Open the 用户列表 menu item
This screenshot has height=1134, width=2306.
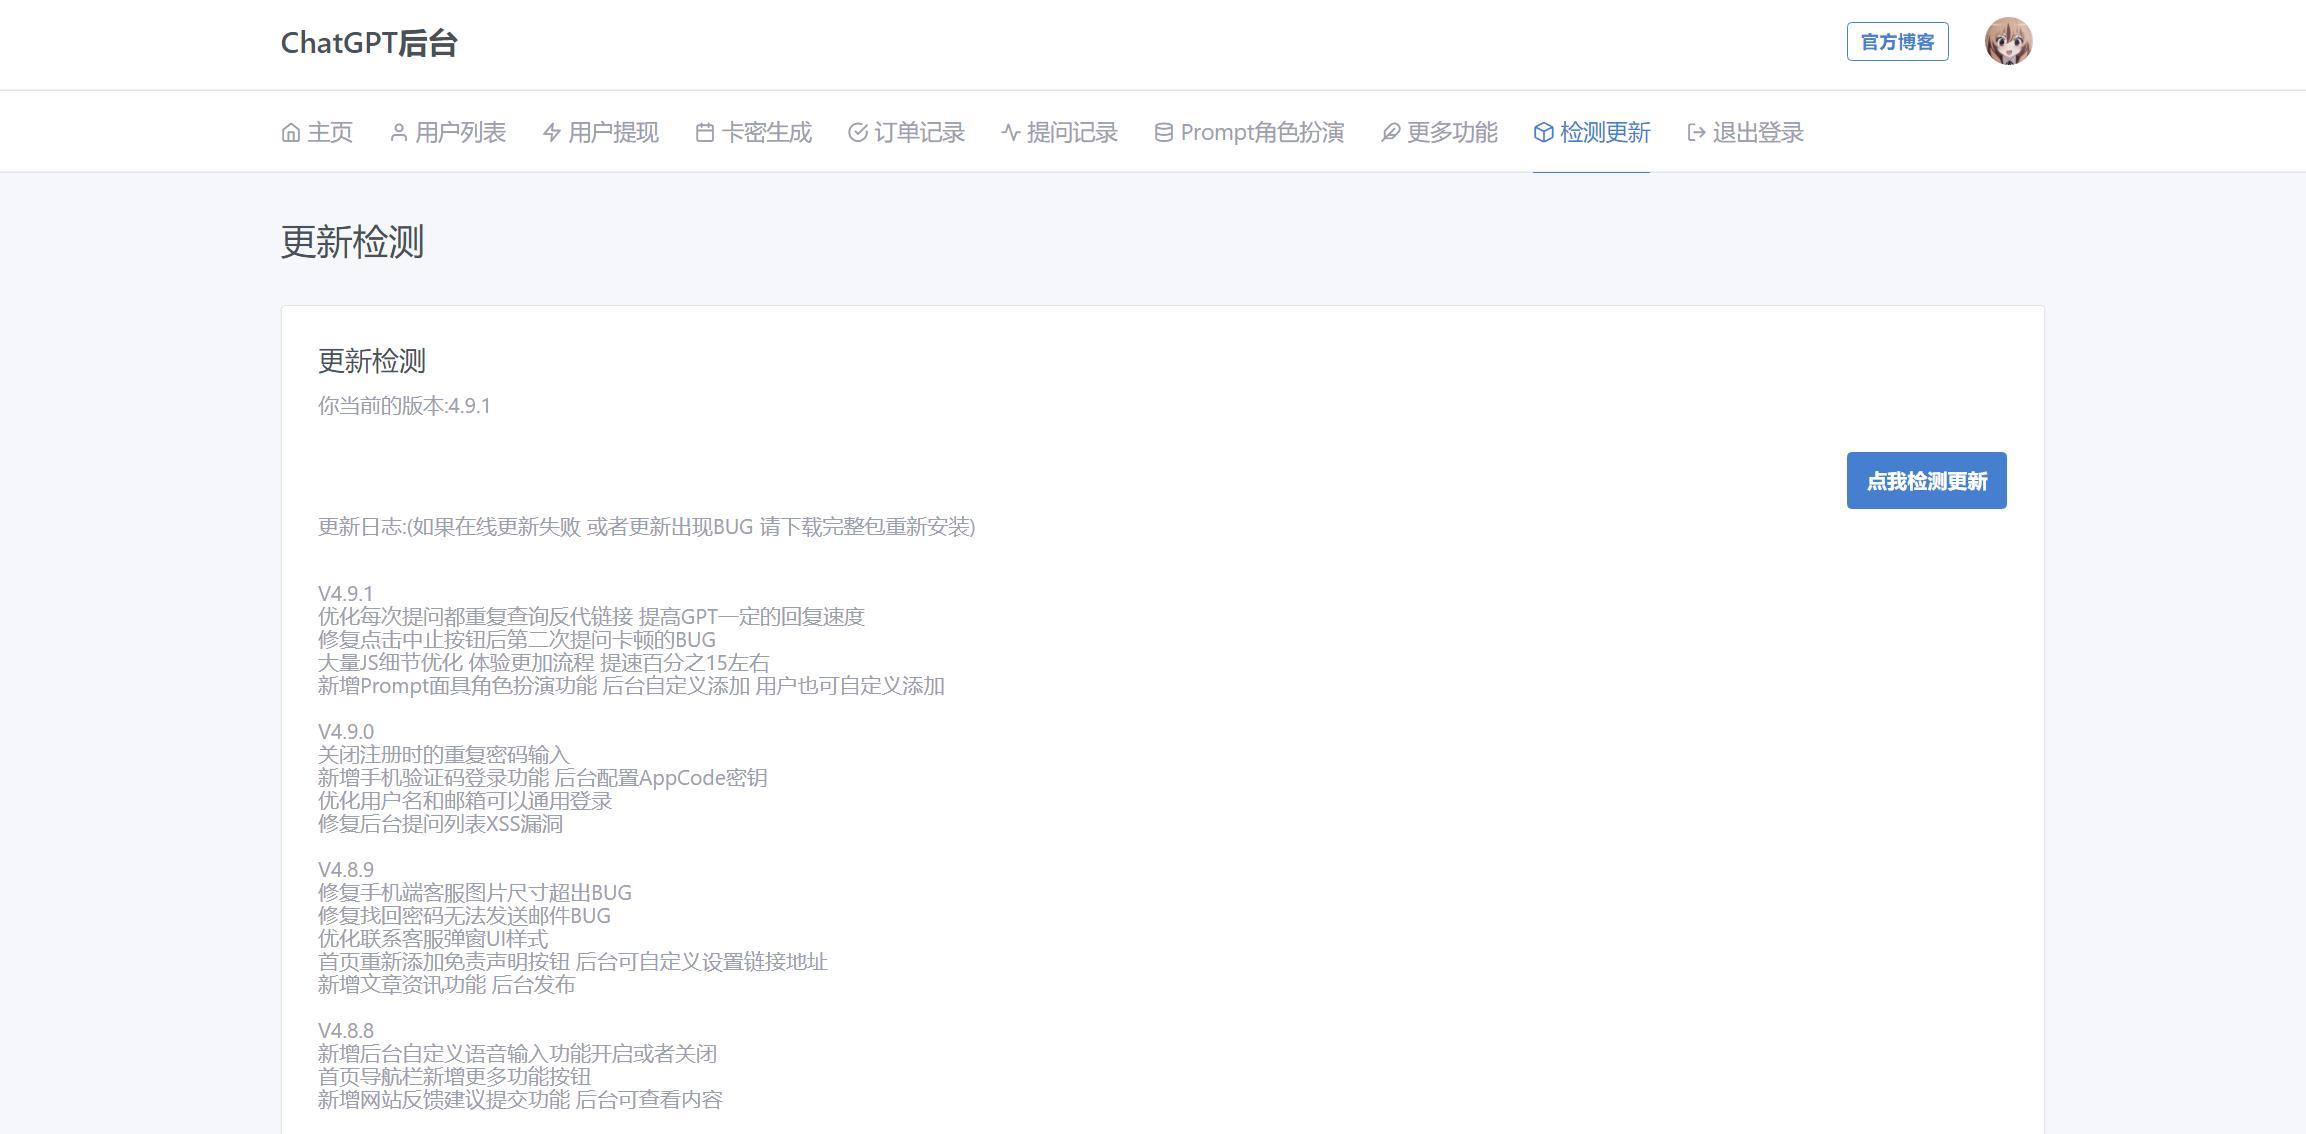[x=448, y=132]
